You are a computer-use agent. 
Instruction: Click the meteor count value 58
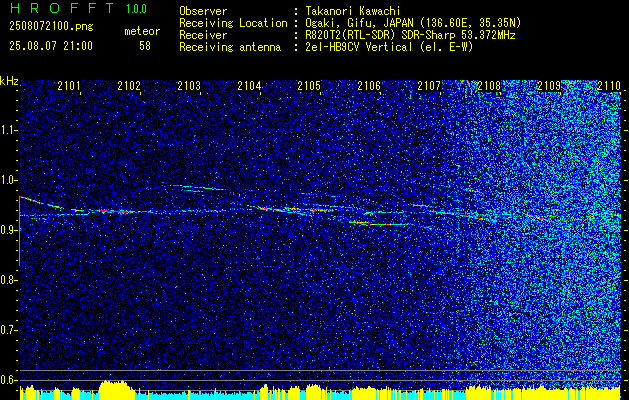(x=145, y=46)
